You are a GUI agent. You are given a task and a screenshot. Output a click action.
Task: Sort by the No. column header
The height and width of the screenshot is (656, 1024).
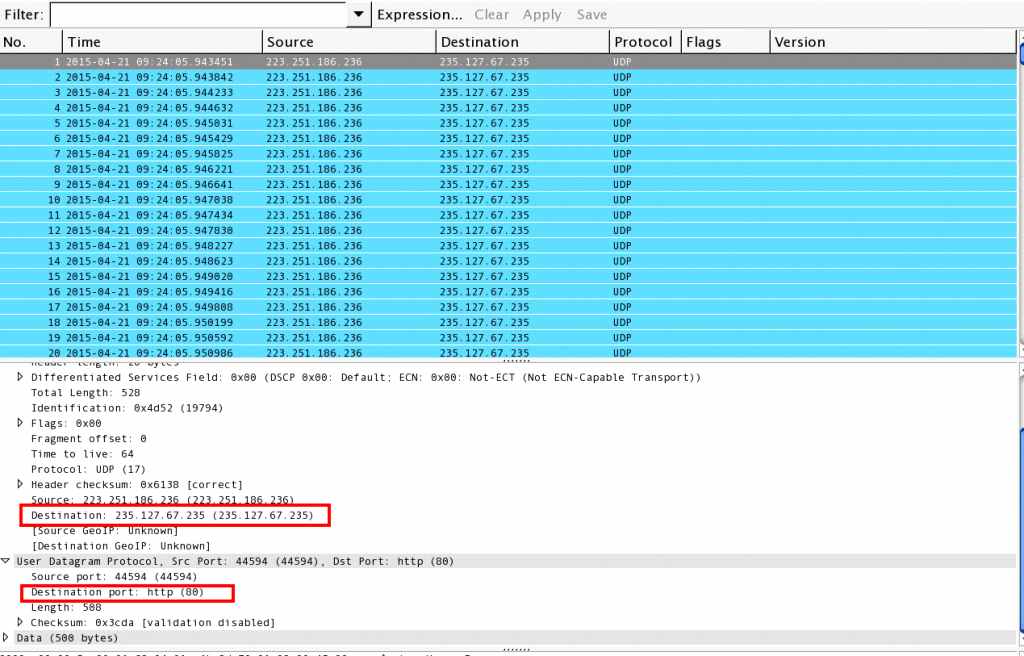(x=31, y=42)
